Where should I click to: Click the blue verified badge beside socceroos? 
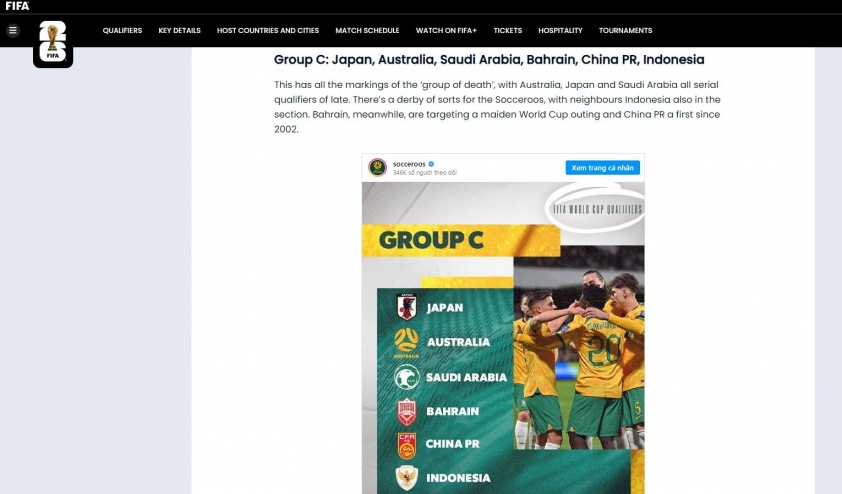point(431,164)
